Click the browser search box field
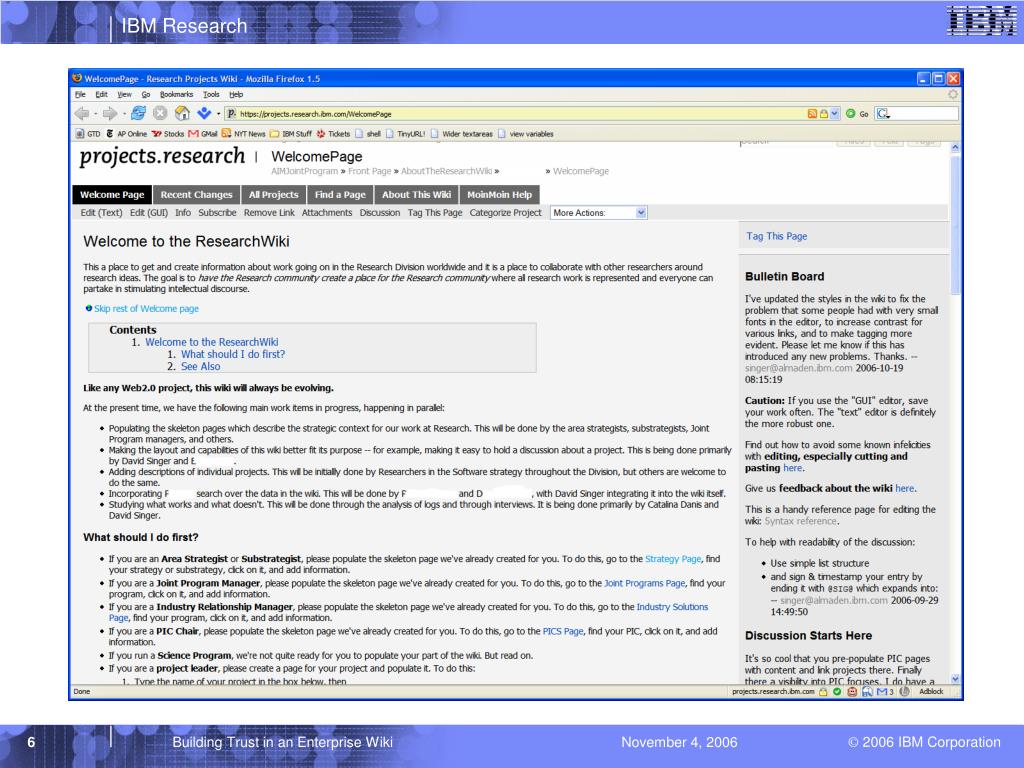Viewport: 1024px width, 768px height. 917,114
